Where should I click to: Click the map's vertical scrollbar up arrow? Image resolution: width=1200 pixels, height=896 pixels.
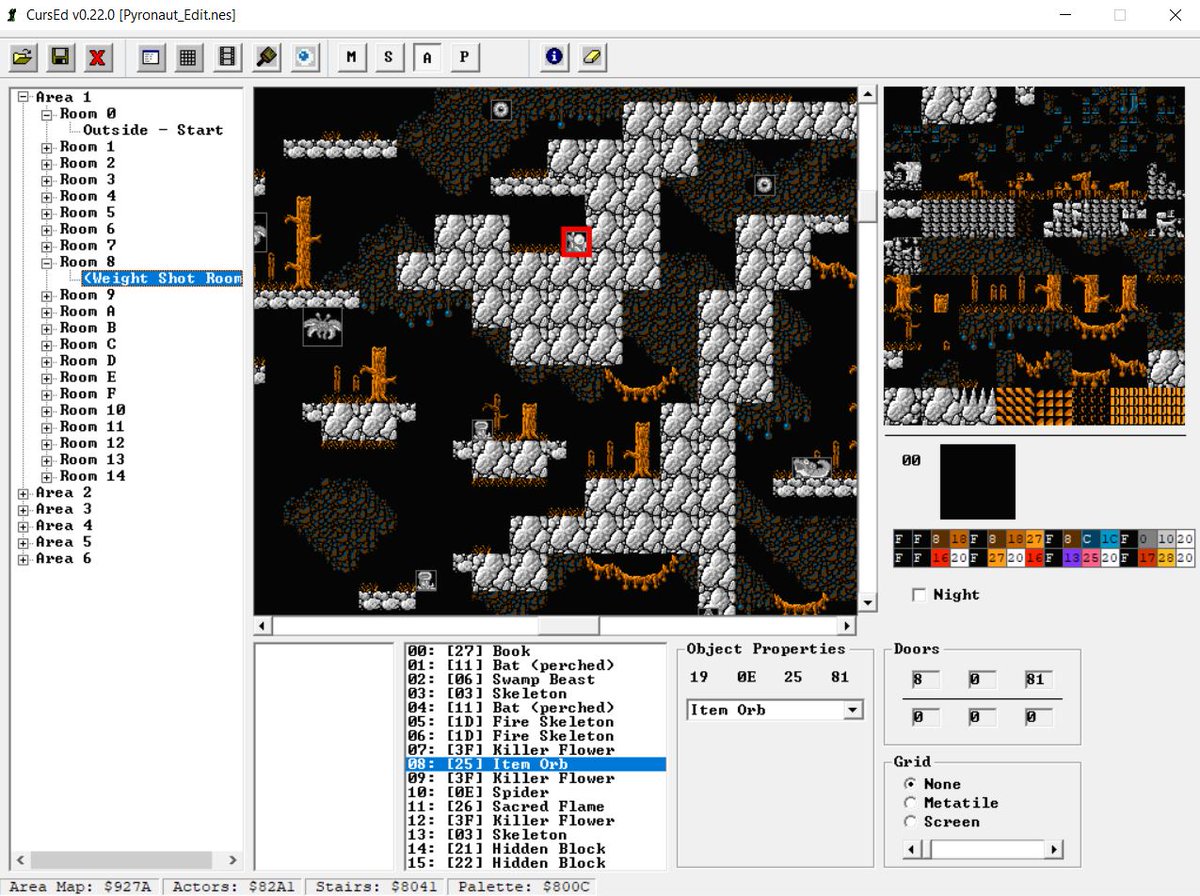tap(867, 95)
